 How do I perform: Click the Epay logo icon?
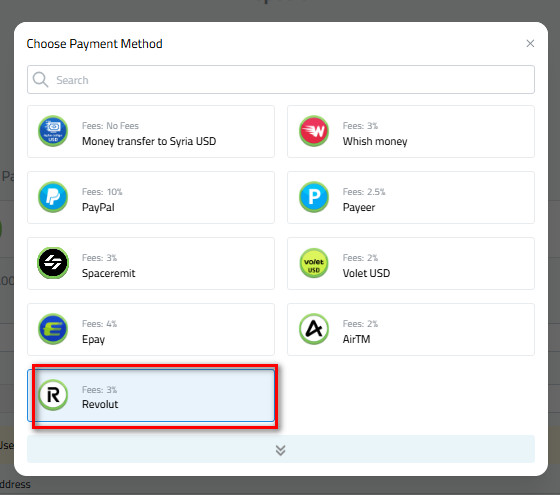click(53, 329)
